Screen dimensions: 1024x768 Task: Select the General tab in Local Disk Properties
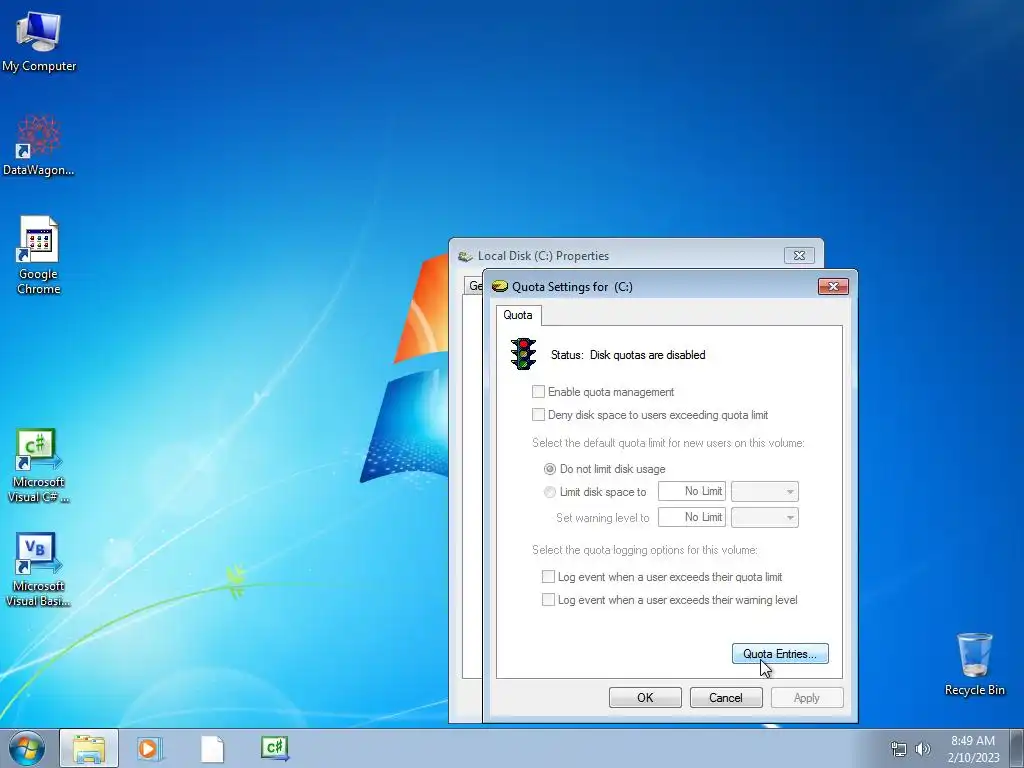coord(474,285)
